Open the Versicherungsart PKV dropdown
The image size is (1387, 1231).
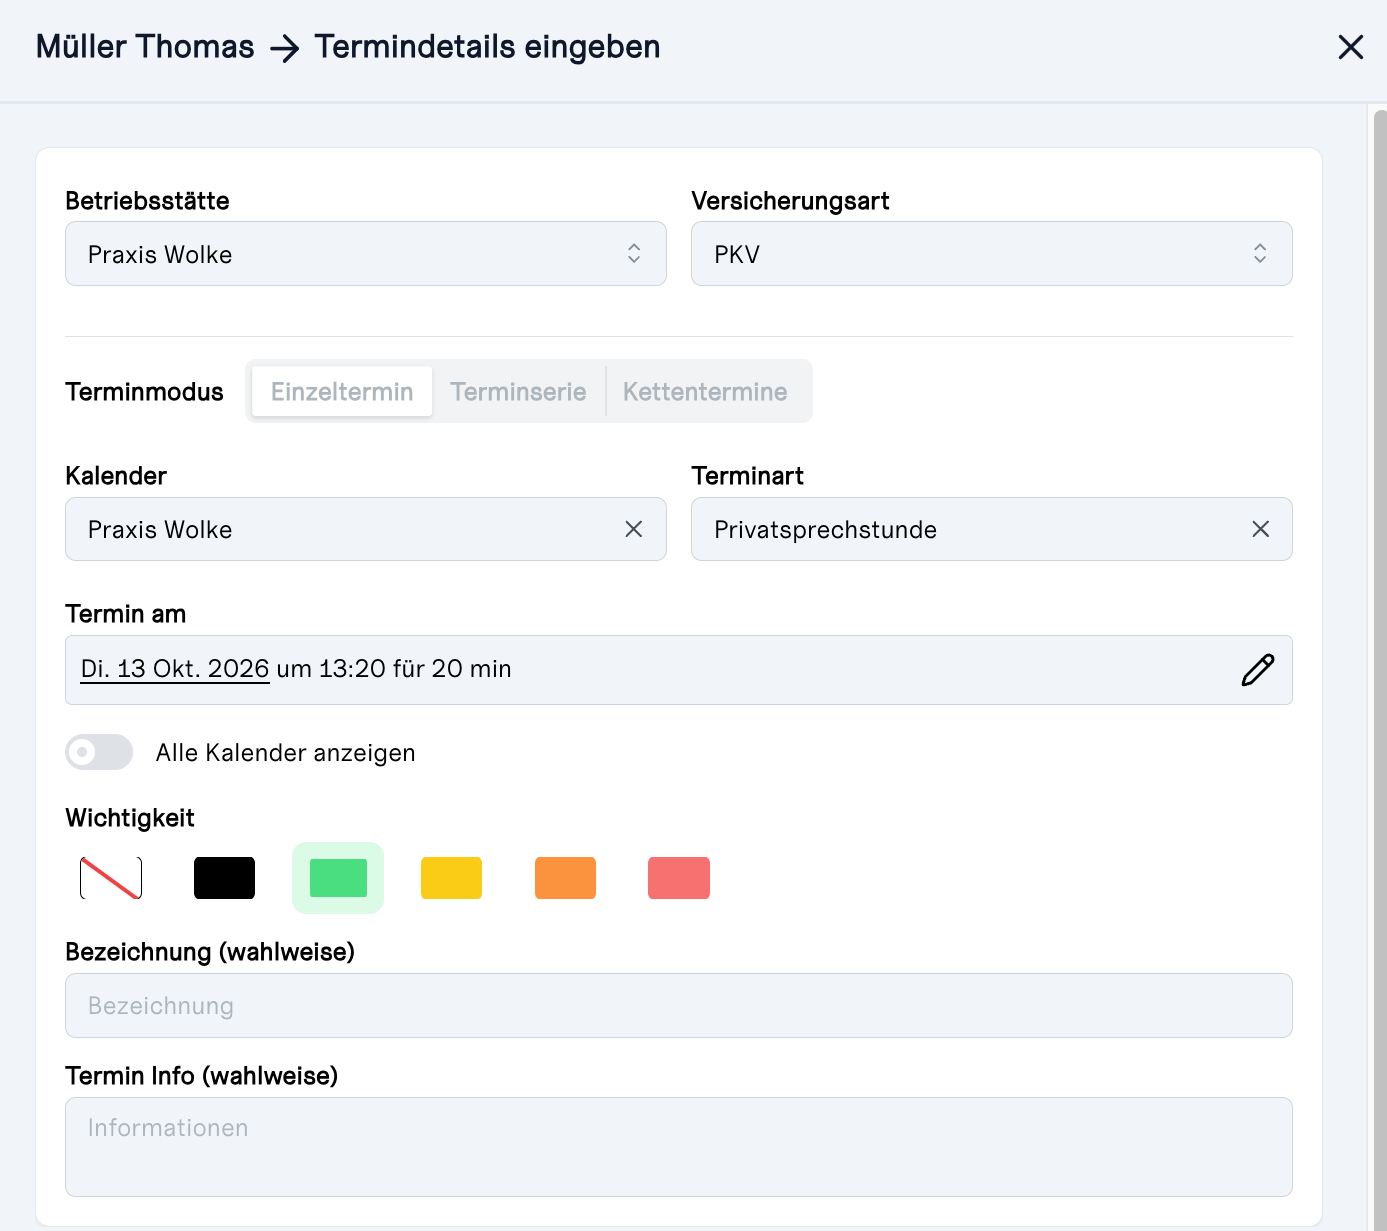click(x=992, y=254)
